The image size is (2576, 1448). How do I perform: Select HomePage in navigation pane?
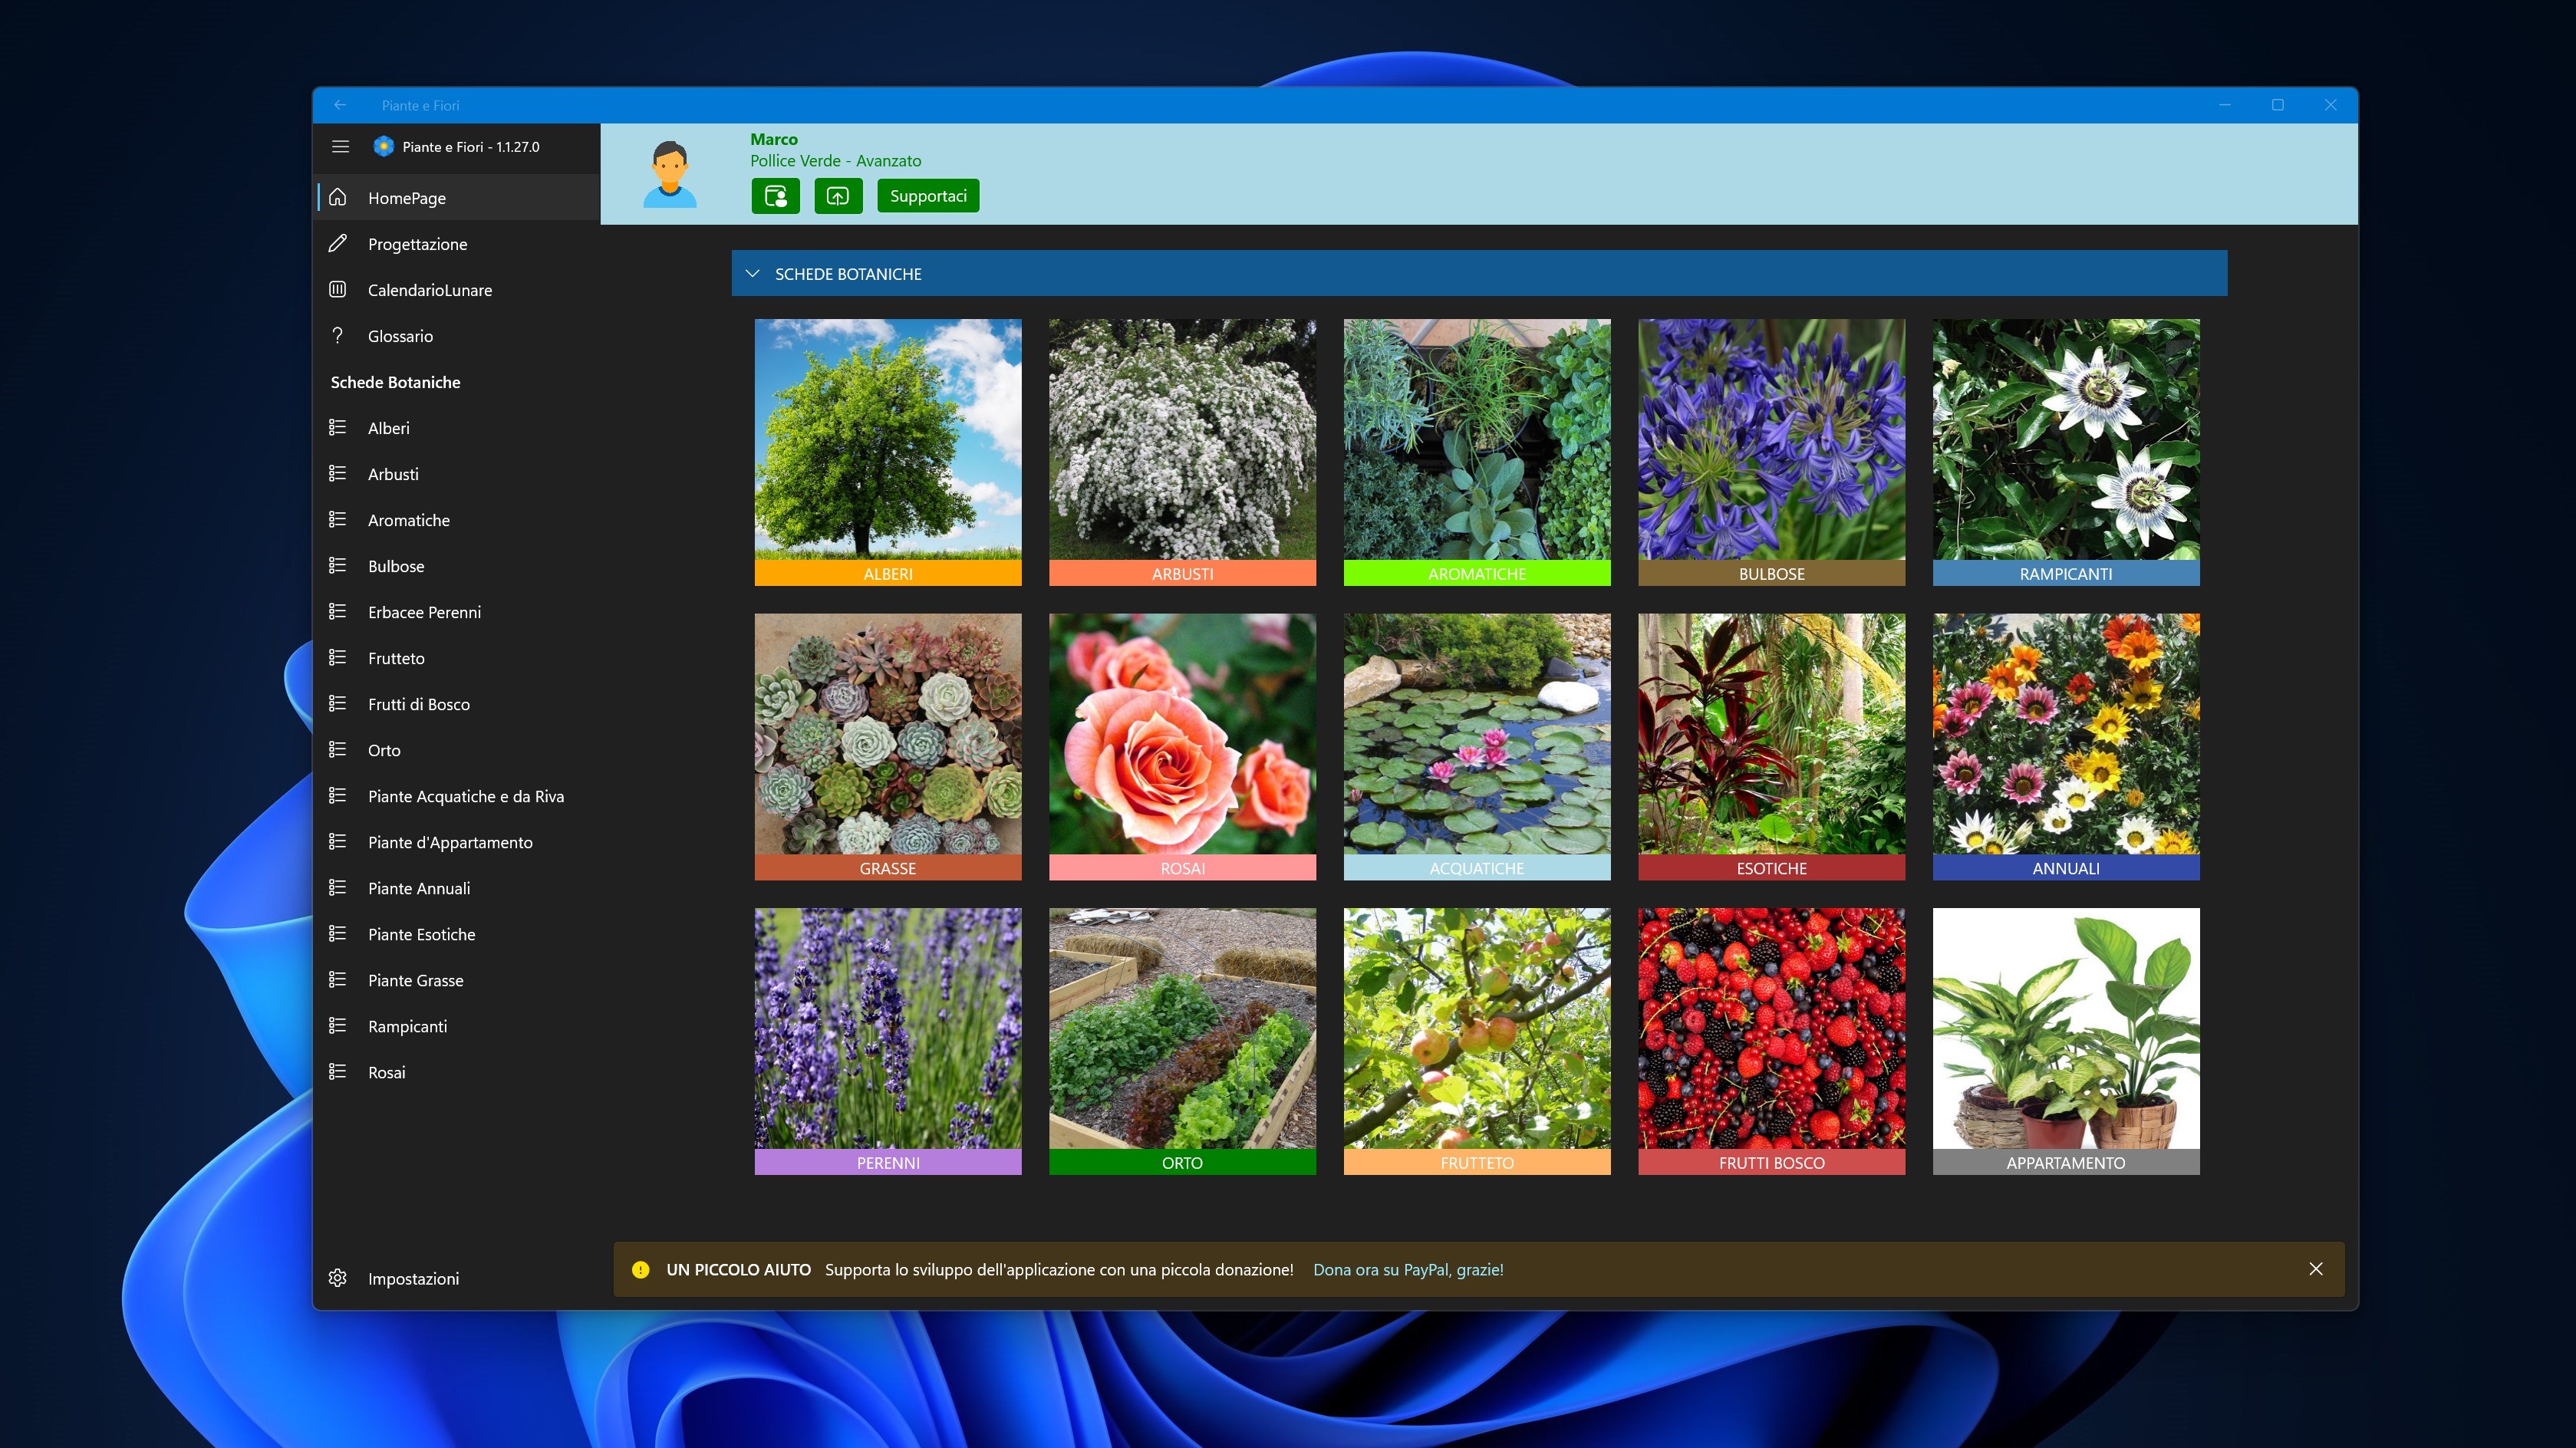click(406, 198)
